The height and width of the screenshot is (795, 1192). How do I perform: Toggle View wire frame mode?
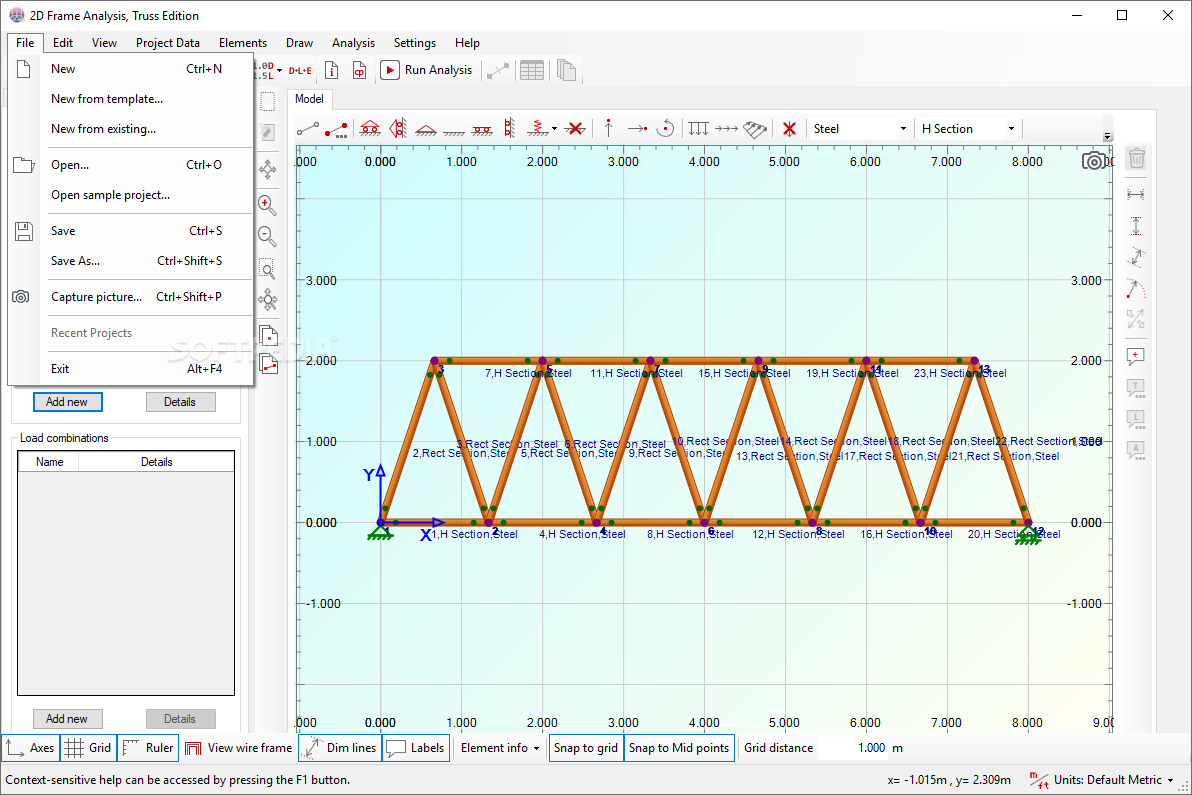click(239, 748)
